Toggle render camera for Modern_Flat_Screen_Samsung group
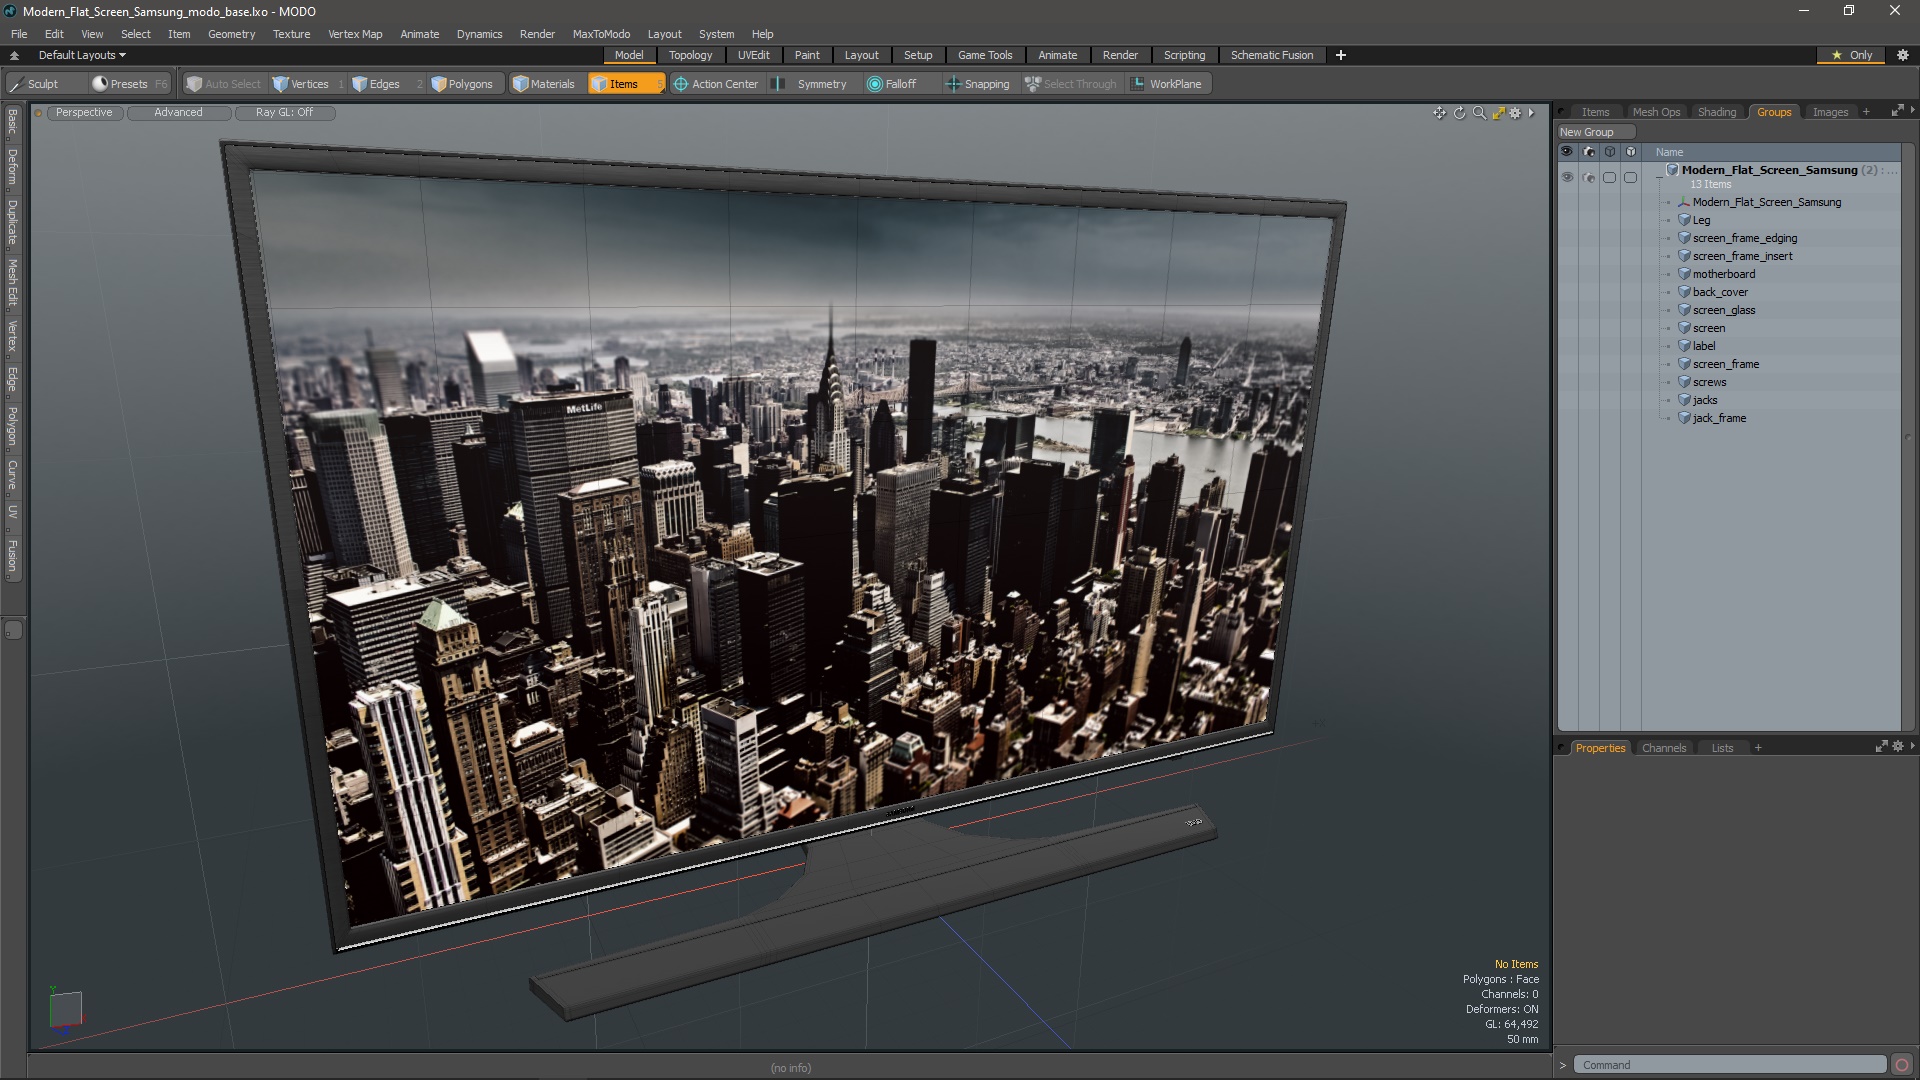1920x1080 pixels. click(x=1589, y=177)
